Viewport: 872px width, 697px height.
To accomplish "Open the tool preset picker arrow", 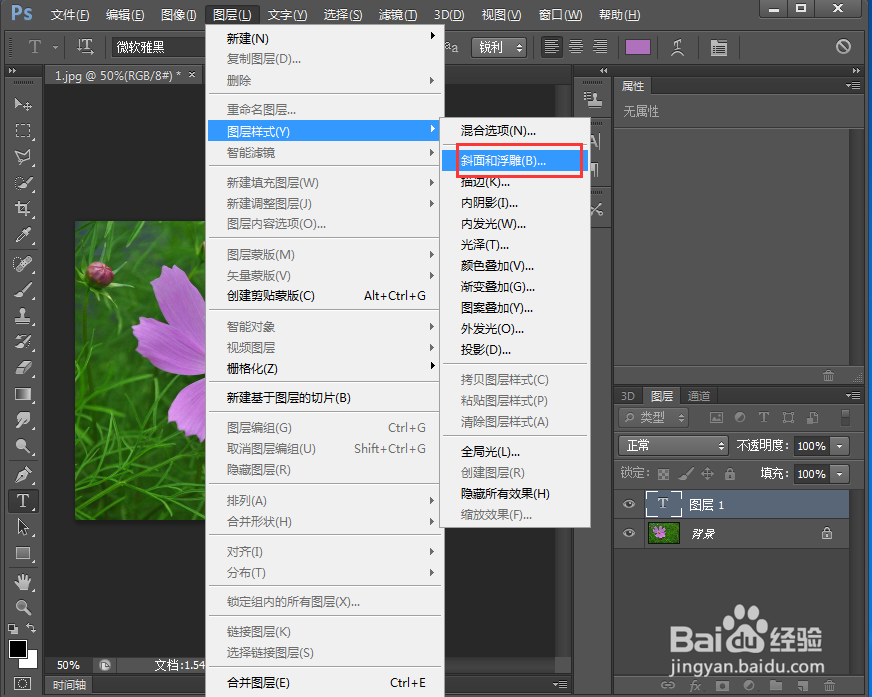I will tap(55, 48).
